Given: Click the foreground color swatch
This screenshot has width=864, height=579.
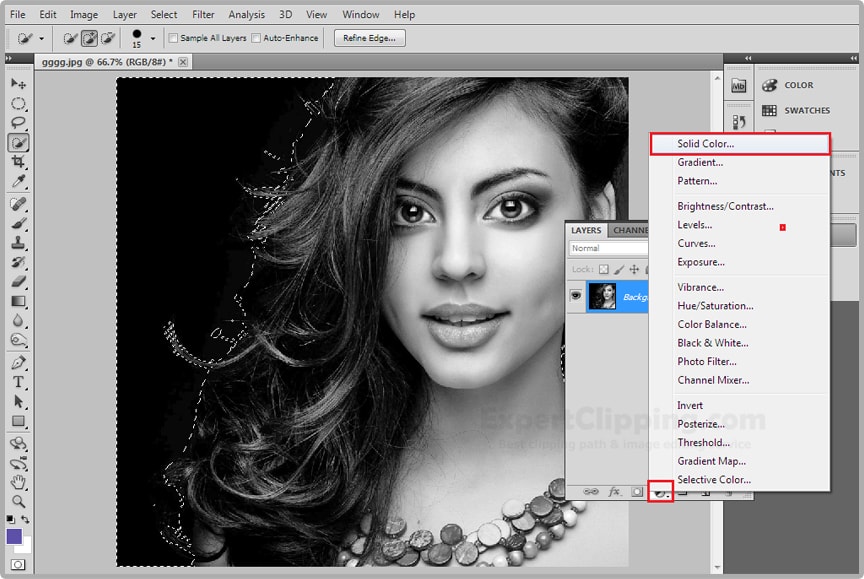Looking at the screenshot, I should [15, 537].
